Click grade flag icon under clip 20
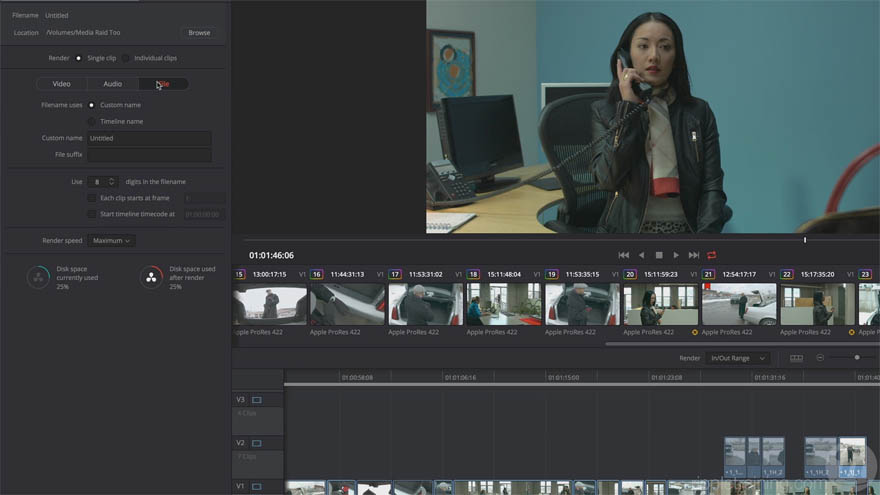The height and width of the screenshot is (495, 880). click(x=695, y=332)
